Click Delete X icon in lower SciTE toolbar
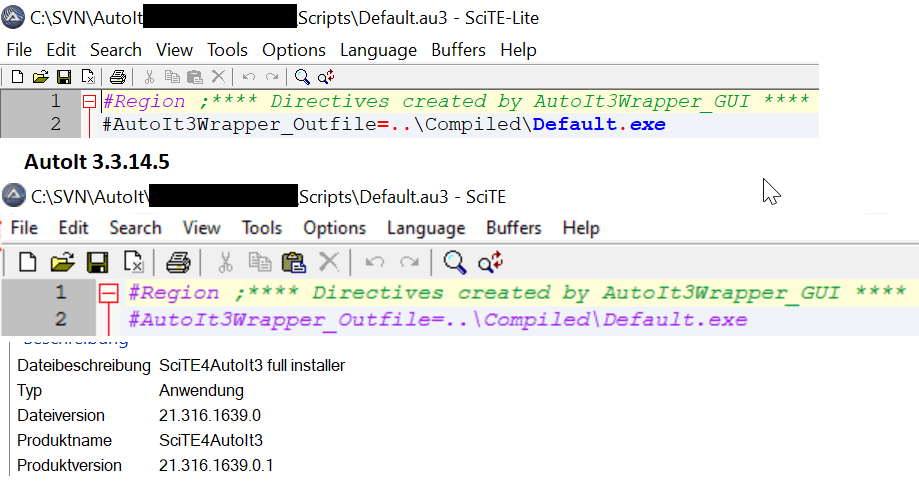The image size is (919, 487). (x=329, y=262)
